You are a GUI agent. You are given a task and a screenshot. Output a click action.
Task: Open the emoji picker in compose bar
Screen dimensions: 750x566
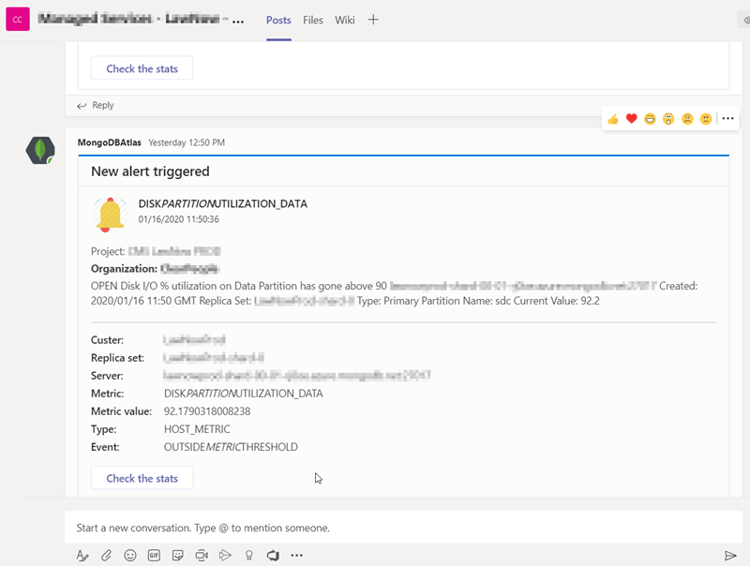pos(130,555)
